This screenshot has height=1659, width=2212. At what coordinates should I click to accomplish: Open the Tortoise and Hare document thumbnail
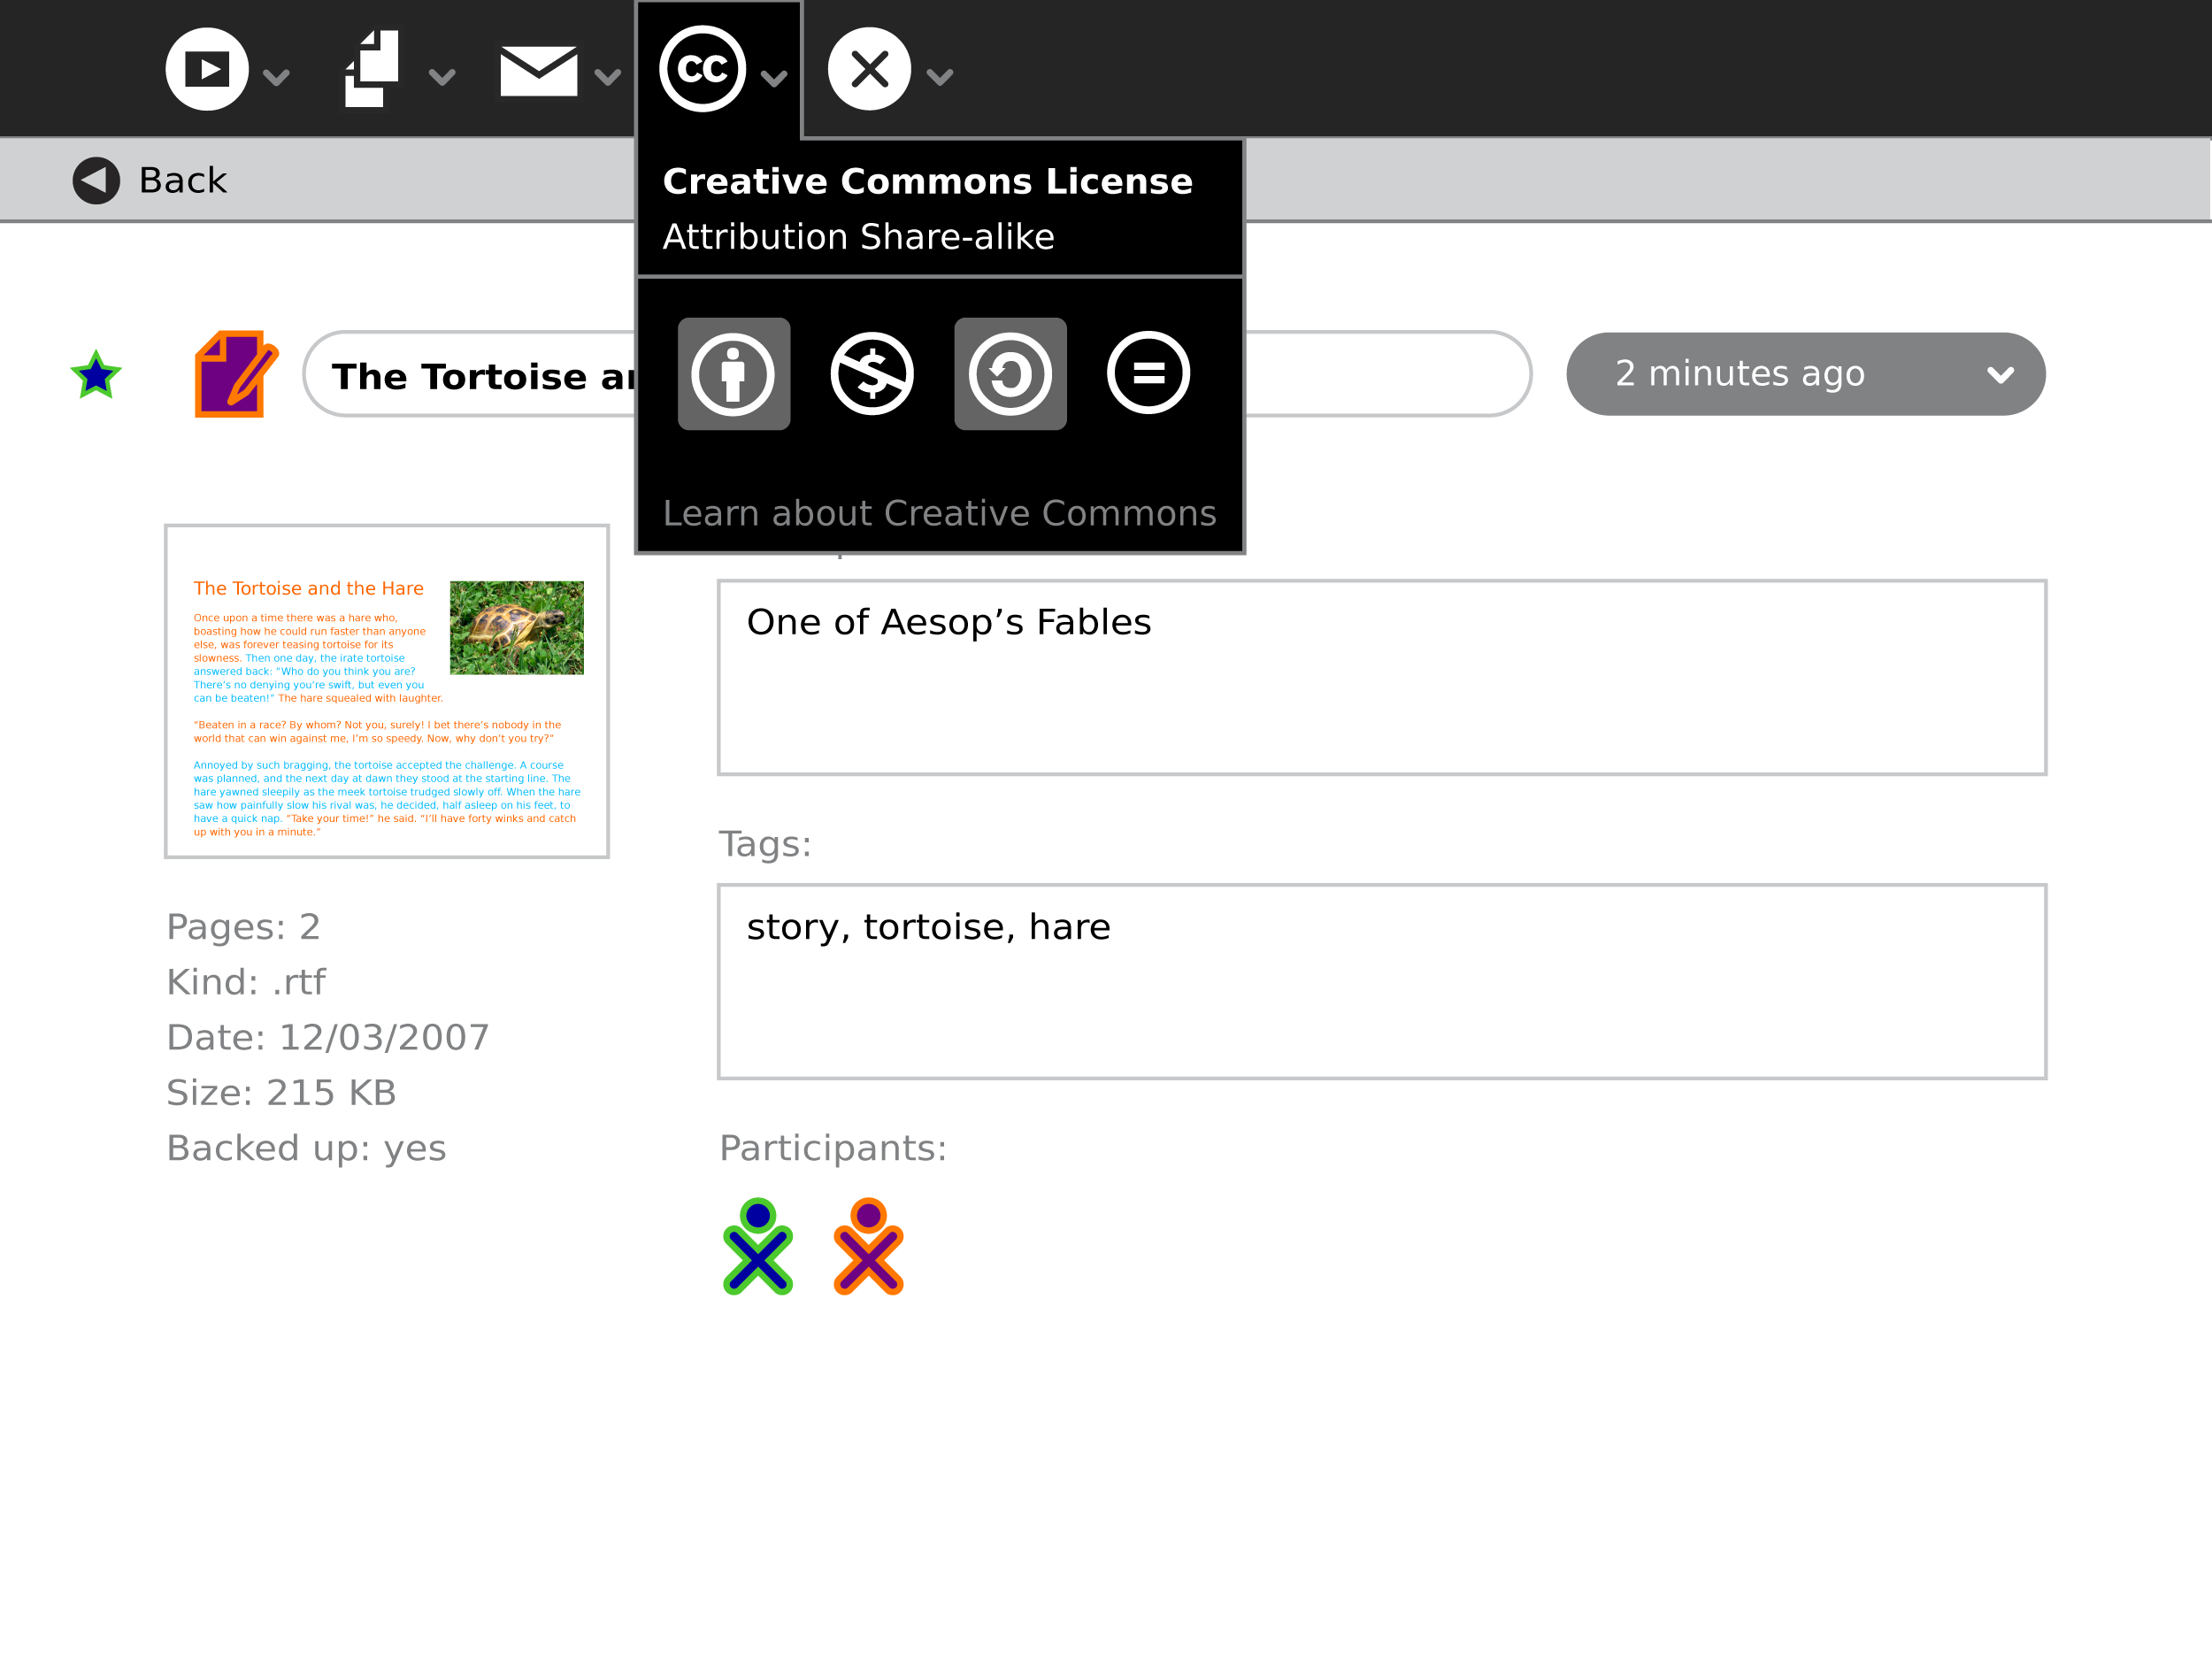click(387, 691)
